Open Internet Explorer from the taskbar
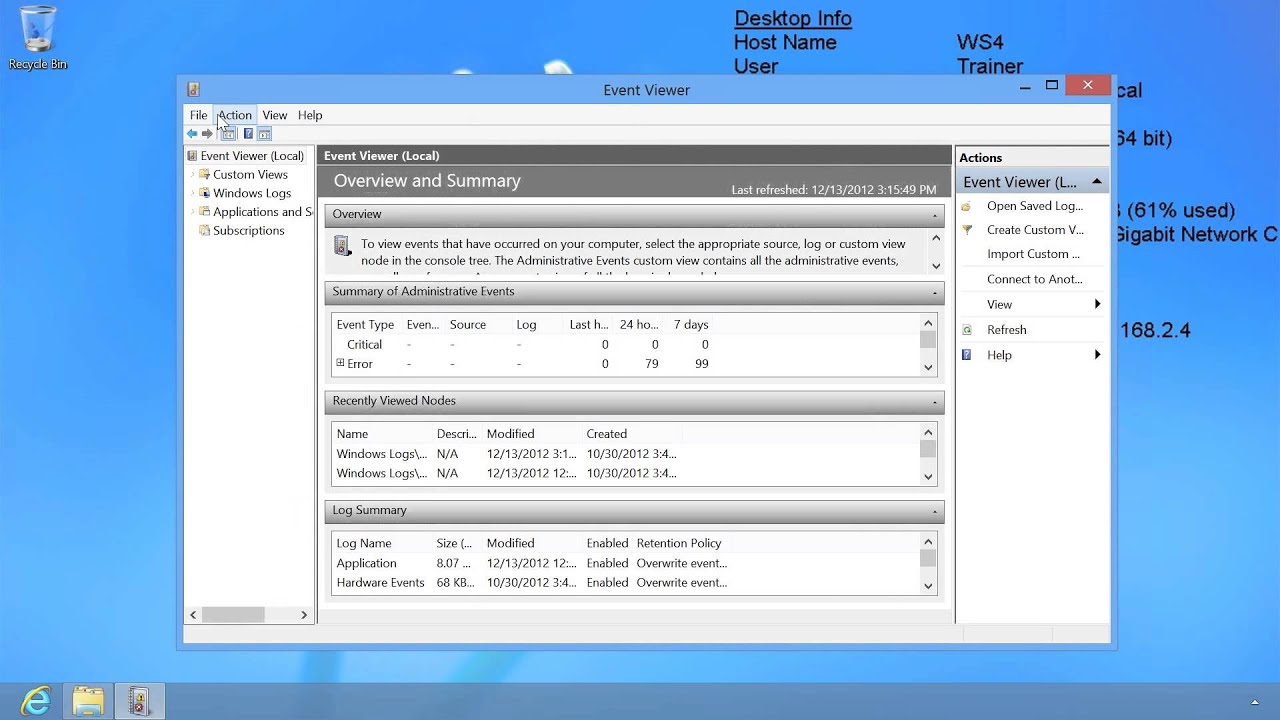Image resolution: width=1280 pixels, height=720 pixels. point(36,701)
